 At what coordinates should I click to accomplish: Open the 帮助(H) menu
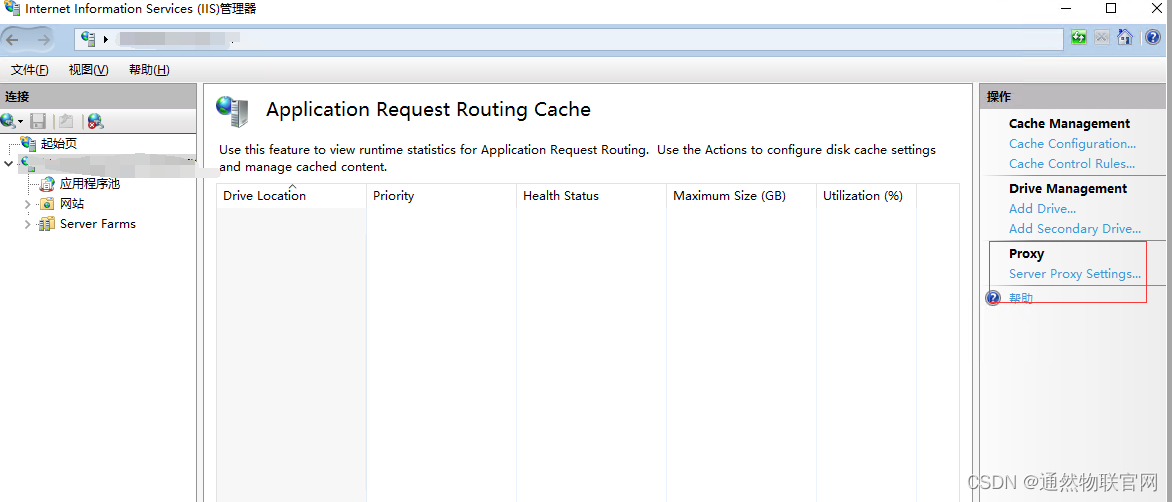(x=149, y=69)
